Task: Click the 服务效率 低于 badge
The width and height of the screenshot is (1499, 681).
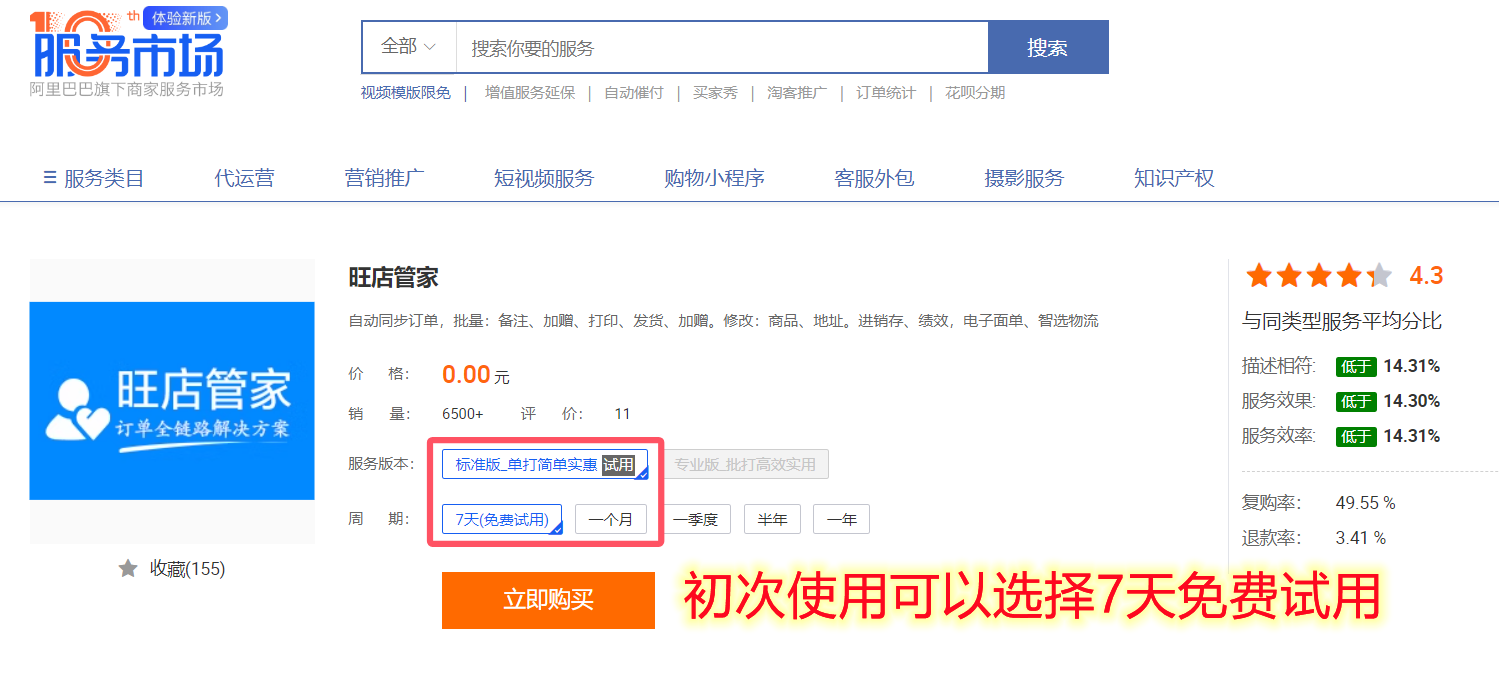Action: click(1356, 436)
